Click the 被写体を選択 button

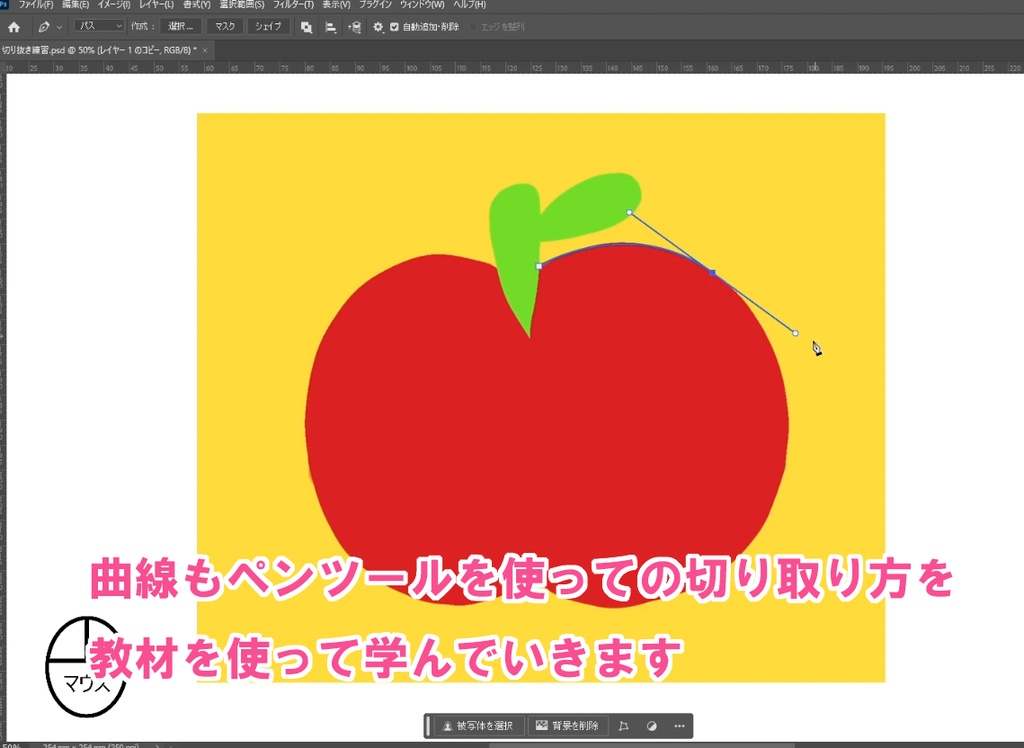click(477, 725)
